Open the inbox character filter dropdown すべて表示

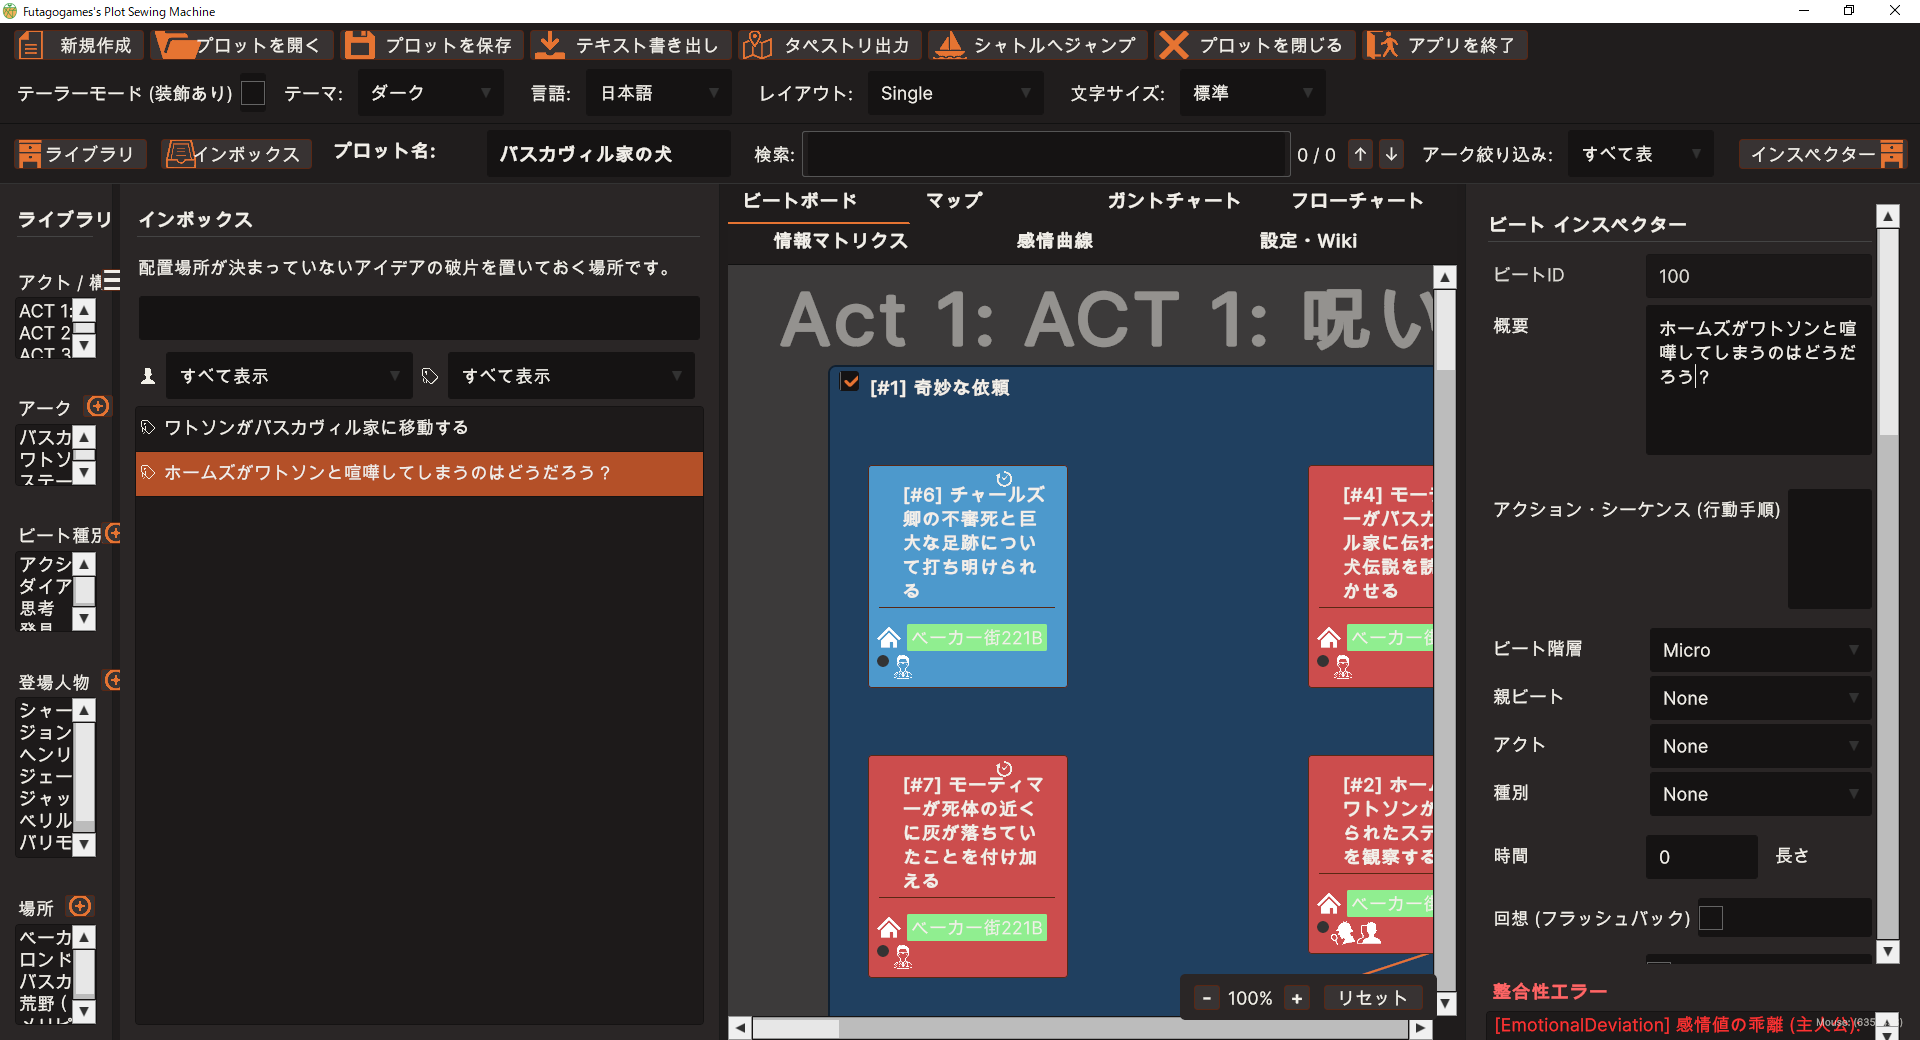[x=289, y=376]
